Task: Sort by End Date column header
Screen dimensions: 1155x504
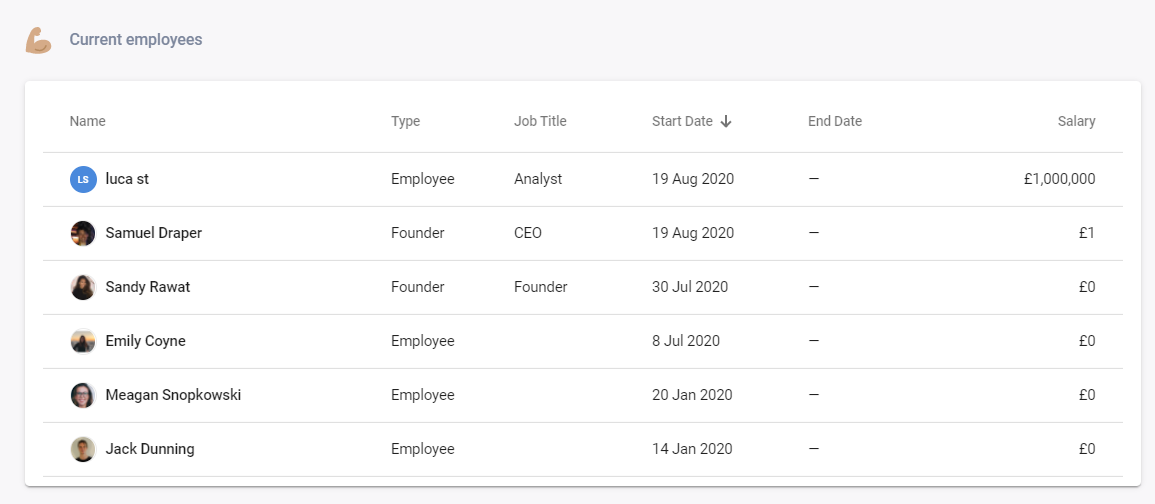Action: [834, 121]
